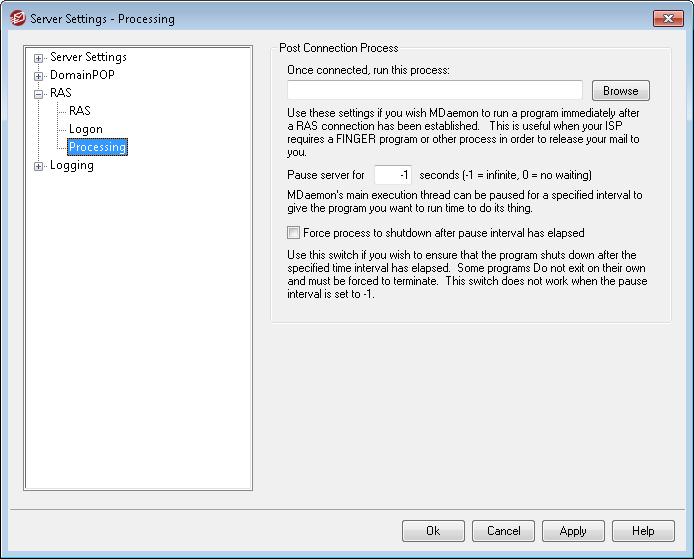694x559 pixels.
Task: Click the pause server seconds field
Action: point(392,175)
